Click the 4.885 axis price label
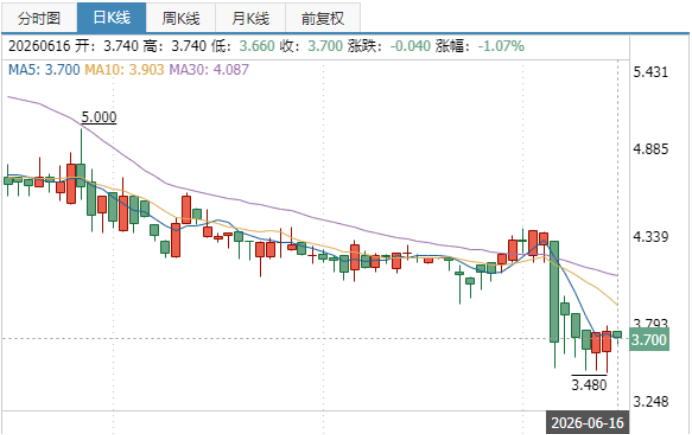 coord(651,149)
